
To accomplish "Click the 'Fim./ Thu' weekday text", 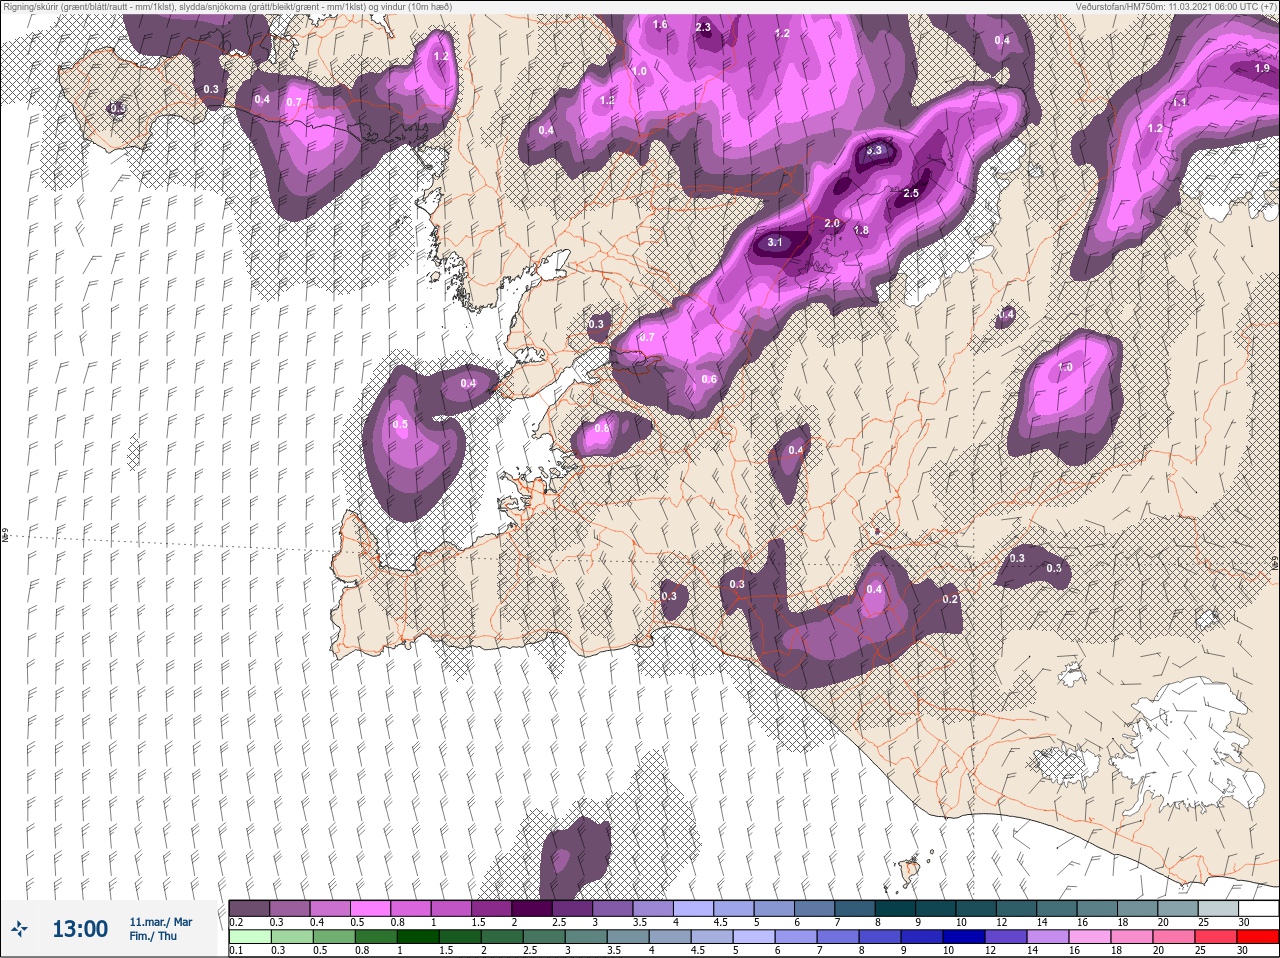I will click(153, 936).
